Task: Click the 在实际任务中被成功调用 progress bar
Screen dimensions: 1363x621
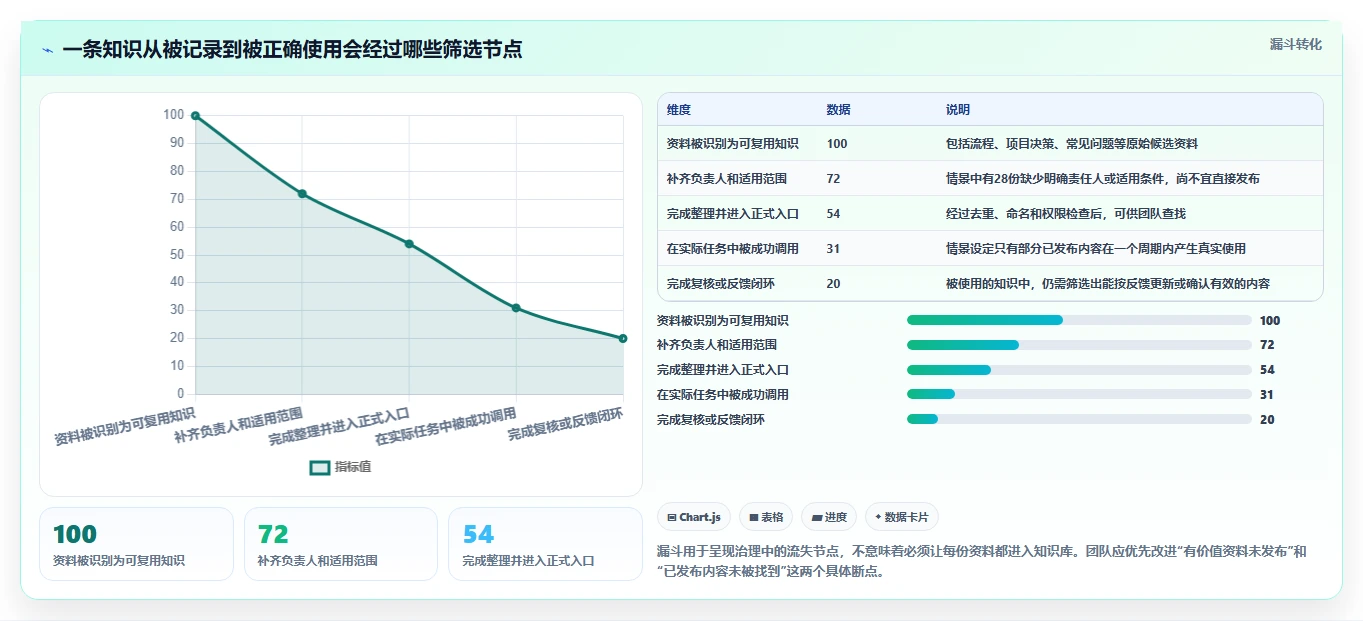Action: coord(1079,395)
